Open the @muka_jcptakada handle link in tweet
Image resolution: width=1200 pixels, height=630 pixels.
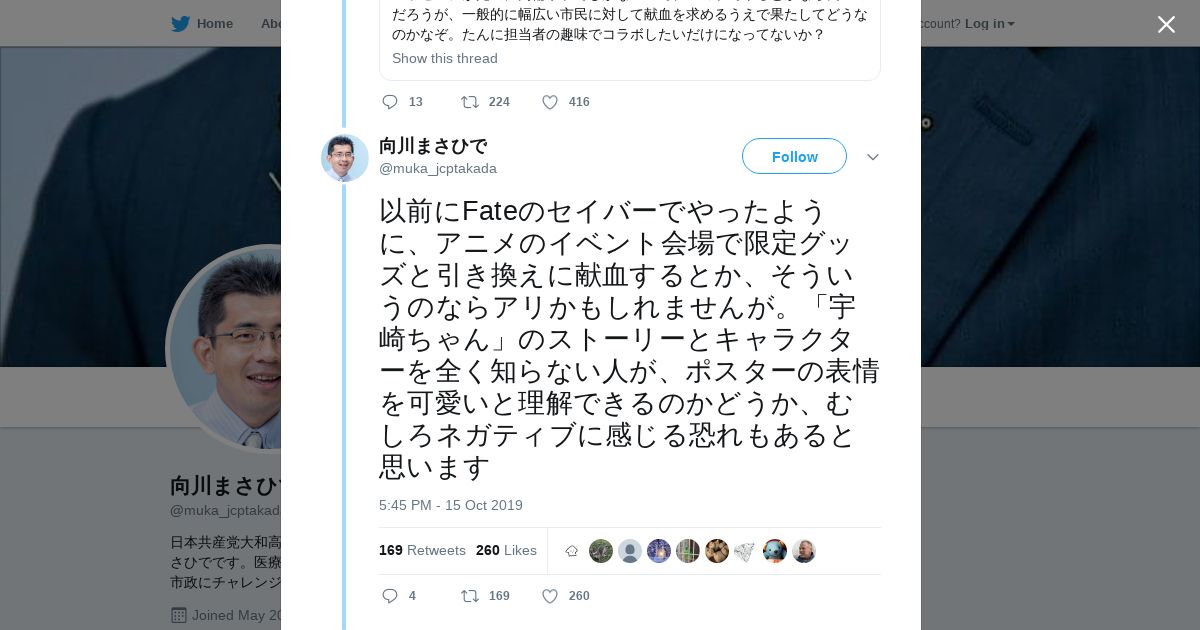pyautogui.click(x=438, y=168)
